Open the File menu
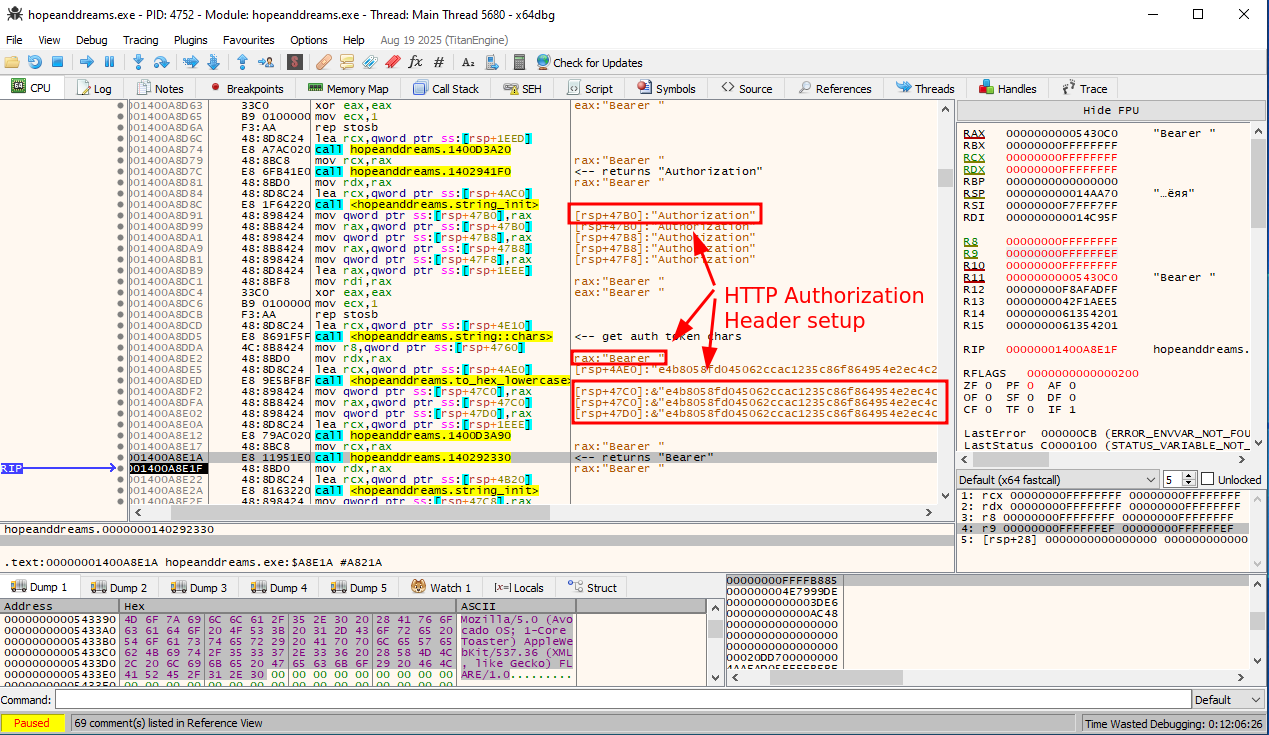Viewport: 1269px width, 735px height. tap(14, 40)
